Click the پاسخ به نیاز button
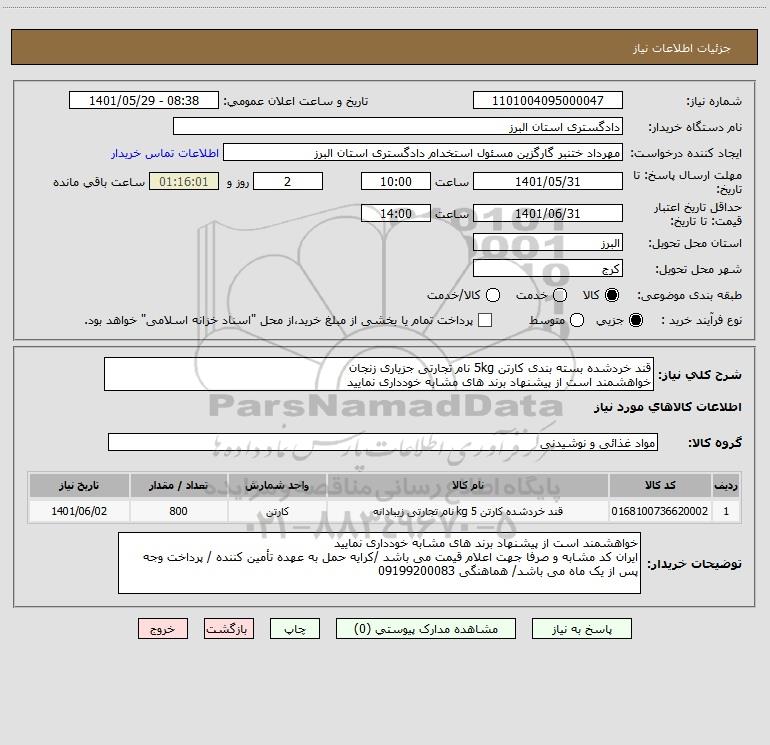 coord(582,629)
